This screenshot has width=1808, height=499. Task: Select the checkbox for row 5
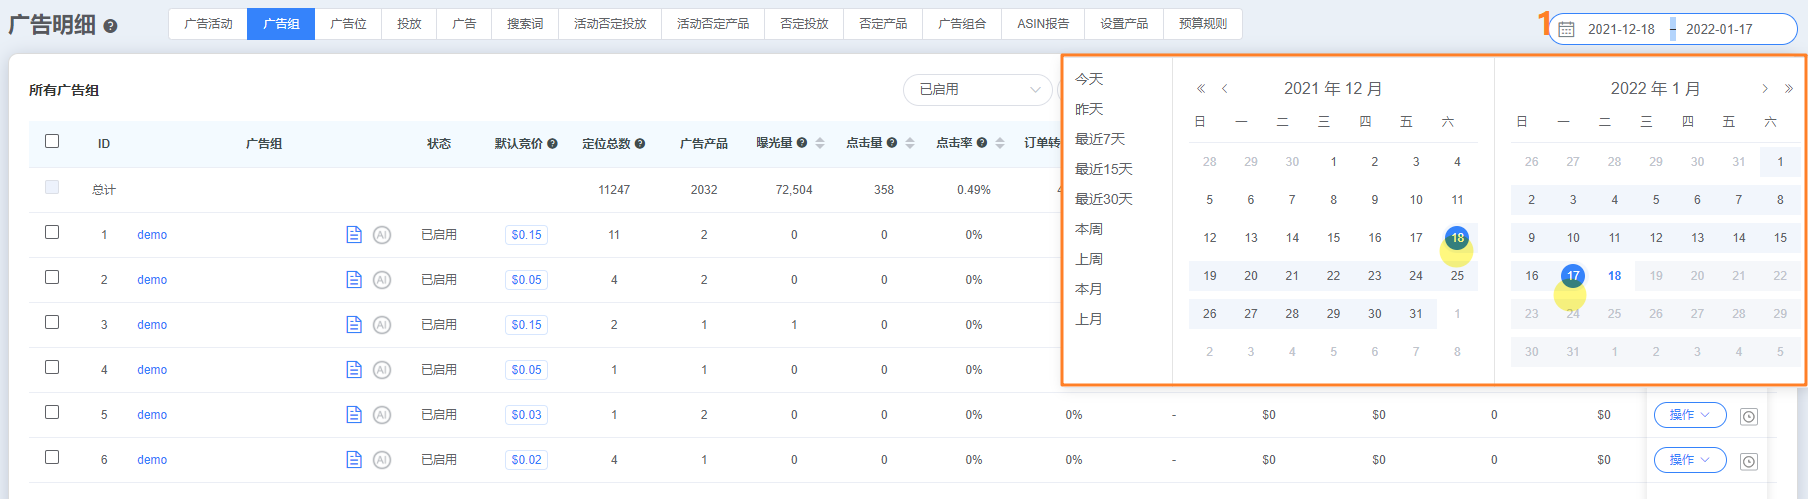click(x=52, y=412)
